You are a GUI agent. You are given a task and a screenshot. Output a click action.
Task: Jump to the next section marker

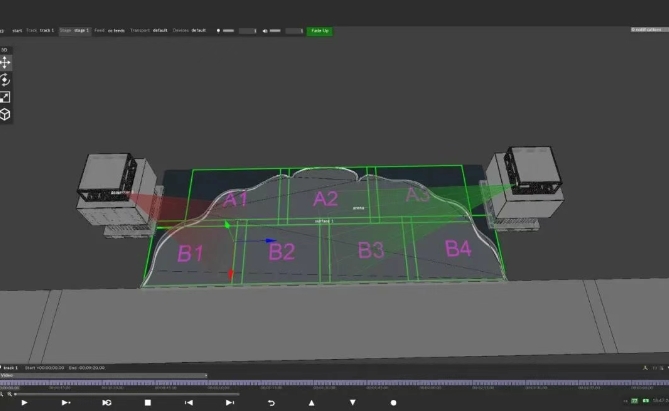pos(230,402)
